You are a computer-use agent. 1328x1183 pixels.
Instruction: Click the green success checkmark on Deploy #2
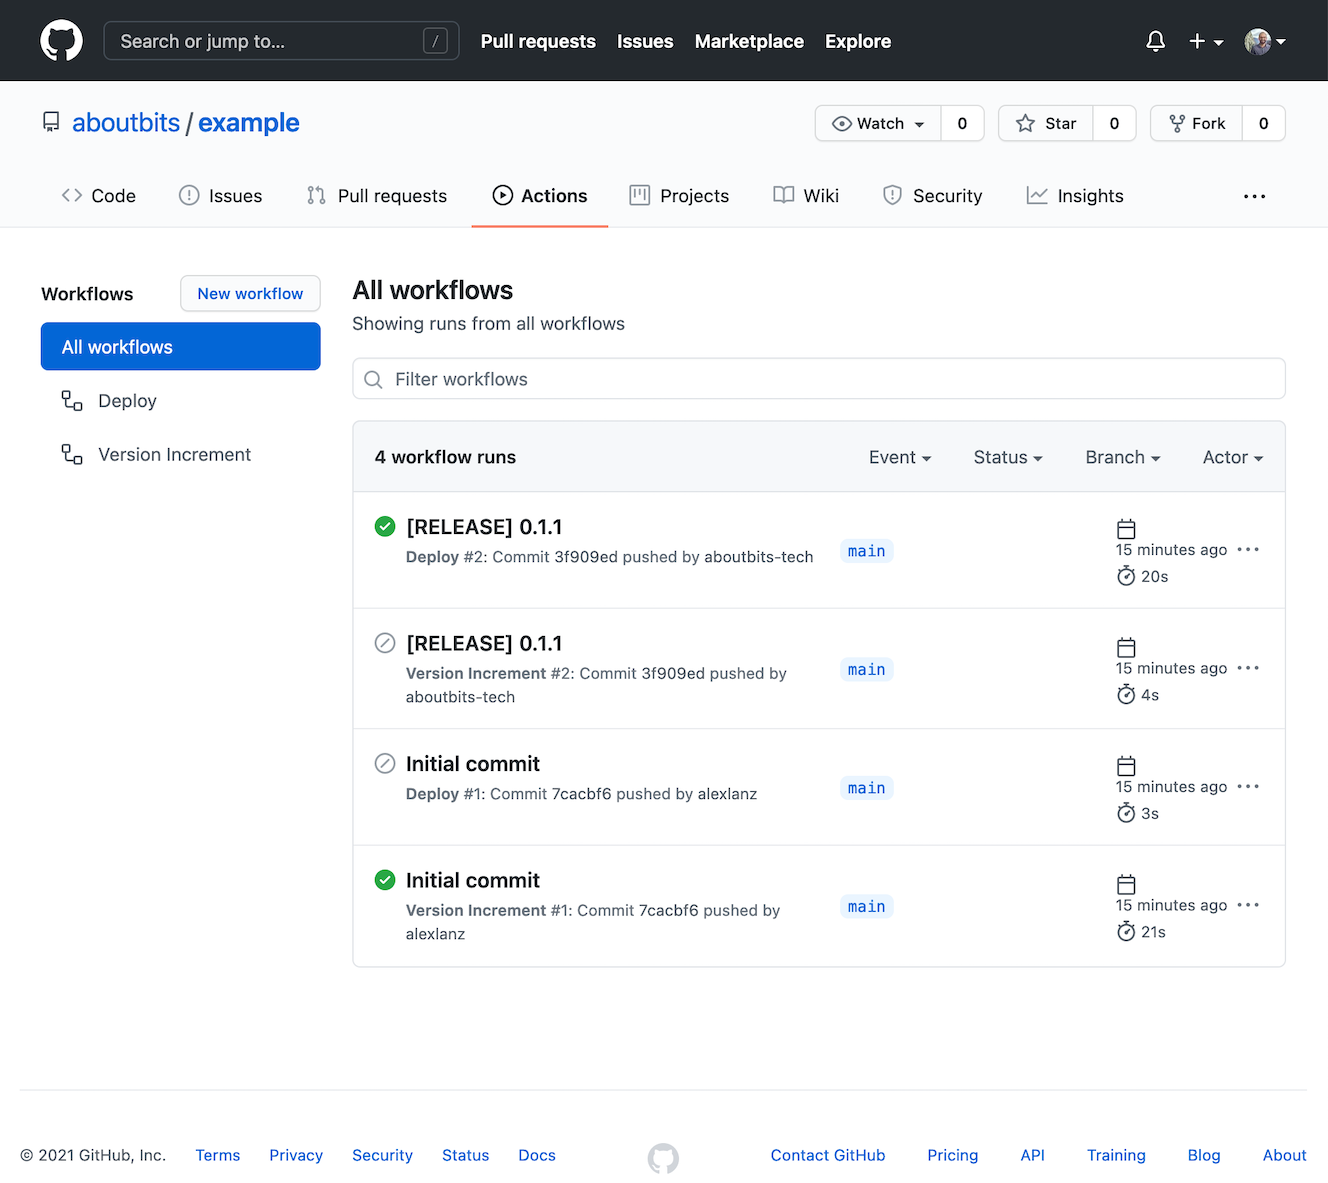(x=385, y=526)
